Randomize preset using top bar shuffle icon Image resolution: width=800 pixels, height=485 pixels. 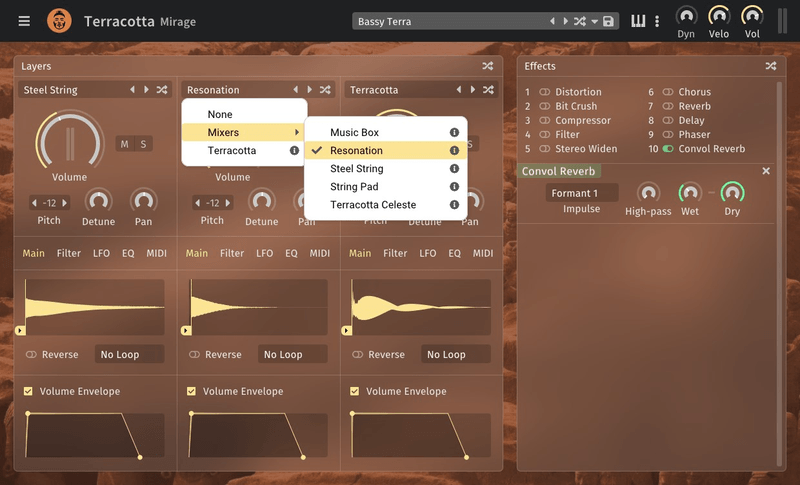coord(580,21)
